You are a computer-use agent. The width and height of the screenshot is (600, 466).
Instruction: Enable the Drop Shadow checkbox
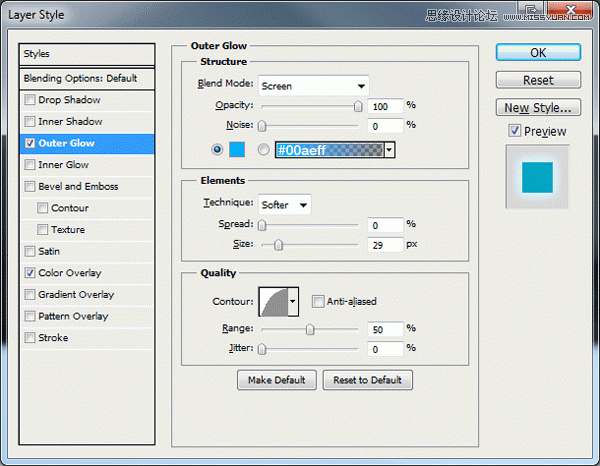pos(30,100)
